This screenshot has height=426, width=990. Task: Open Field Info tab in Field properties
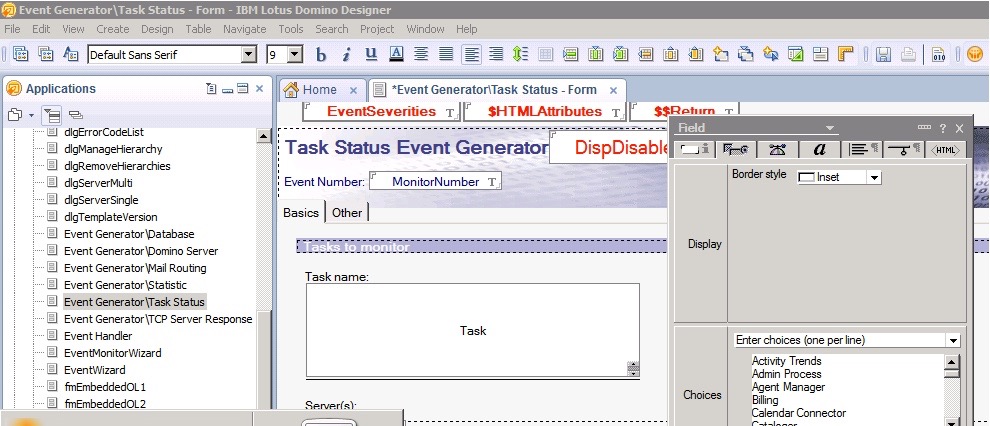click(695, 150)
